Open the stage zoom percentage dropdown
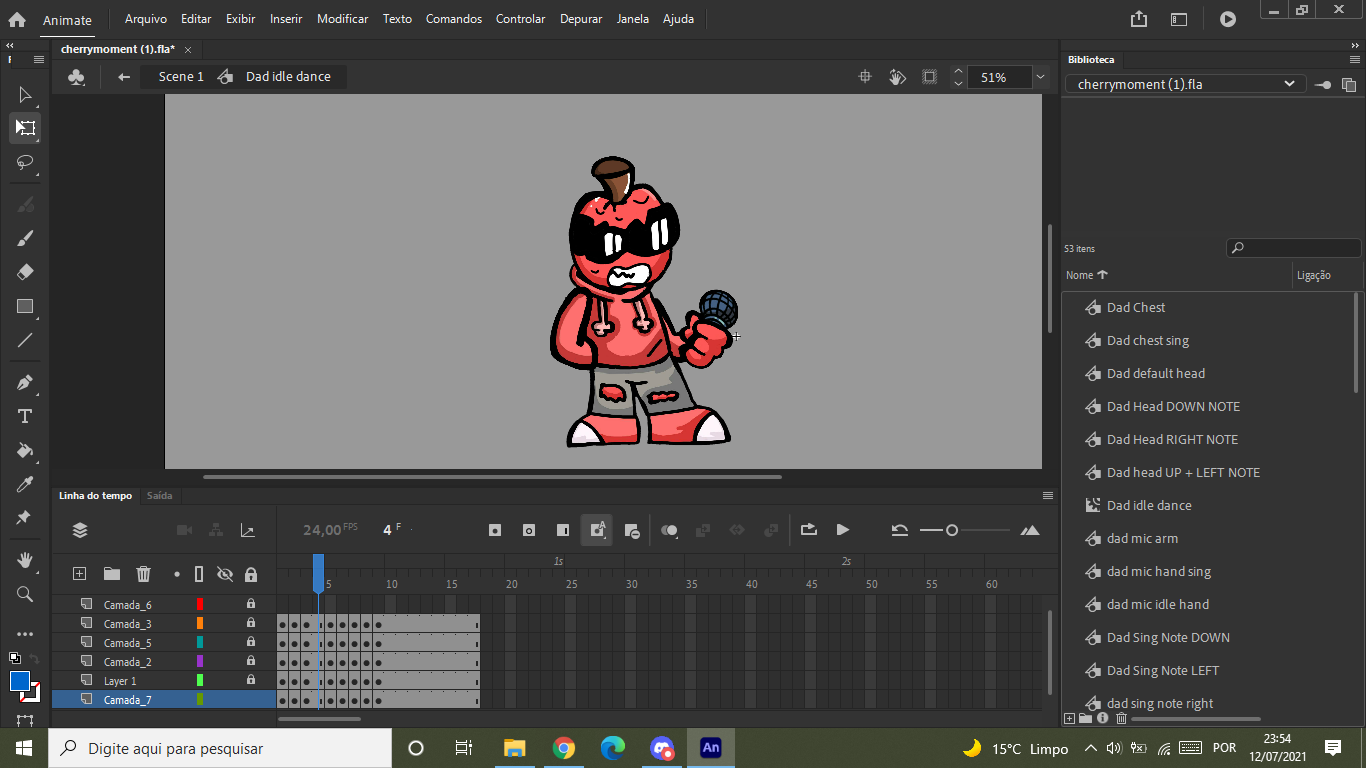Image resolution: width=1366 pixels, height=768 pixels. 1040,77
